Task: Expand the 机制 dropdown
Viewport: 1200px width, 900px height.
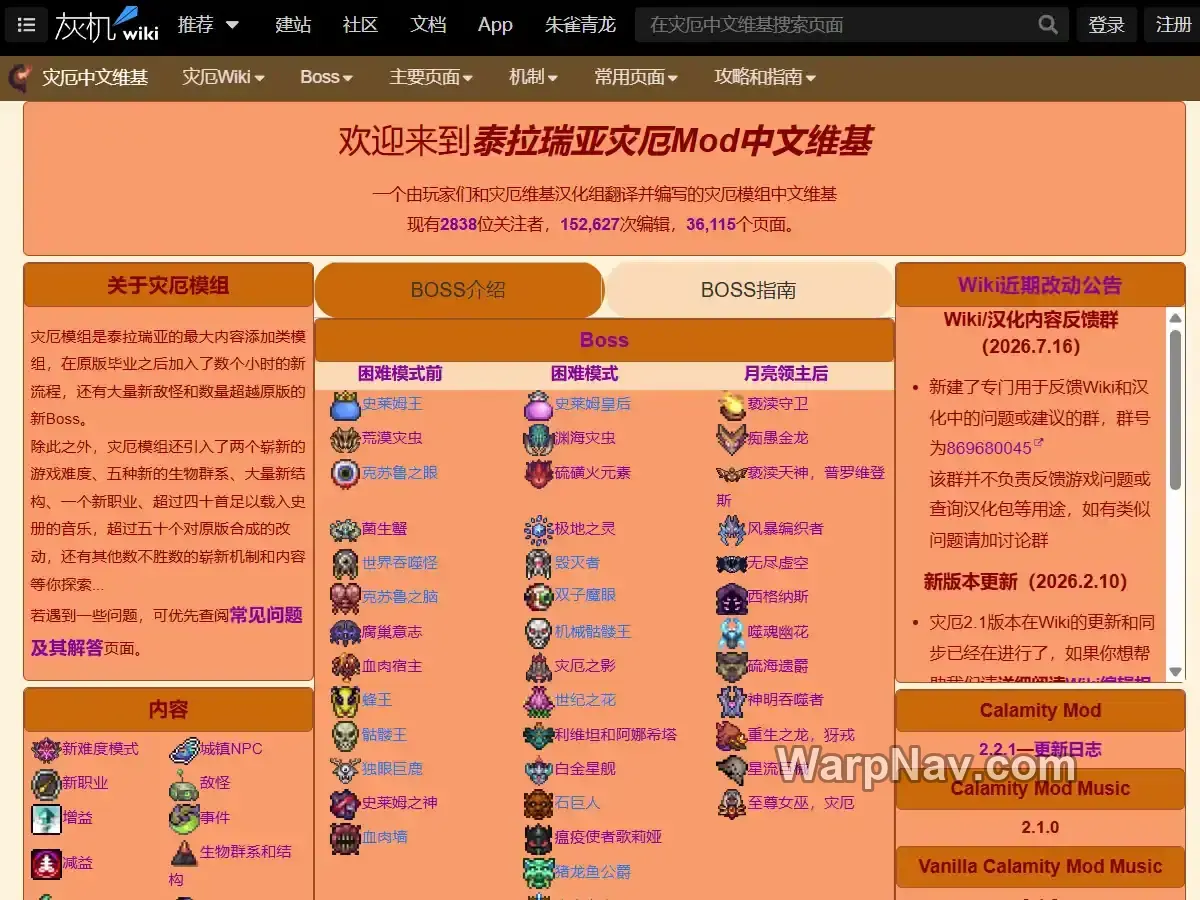Action: coord(533,77)
